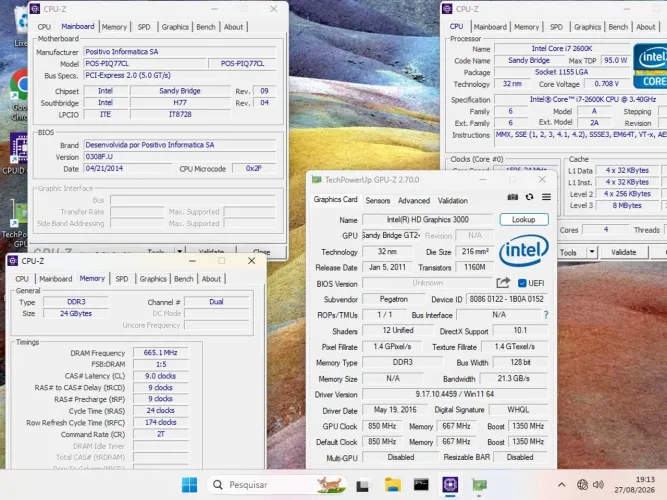This screenshot has width=667, height=500.
Task: Click the Pegatron subvendor value
Action: click(393, 299)
